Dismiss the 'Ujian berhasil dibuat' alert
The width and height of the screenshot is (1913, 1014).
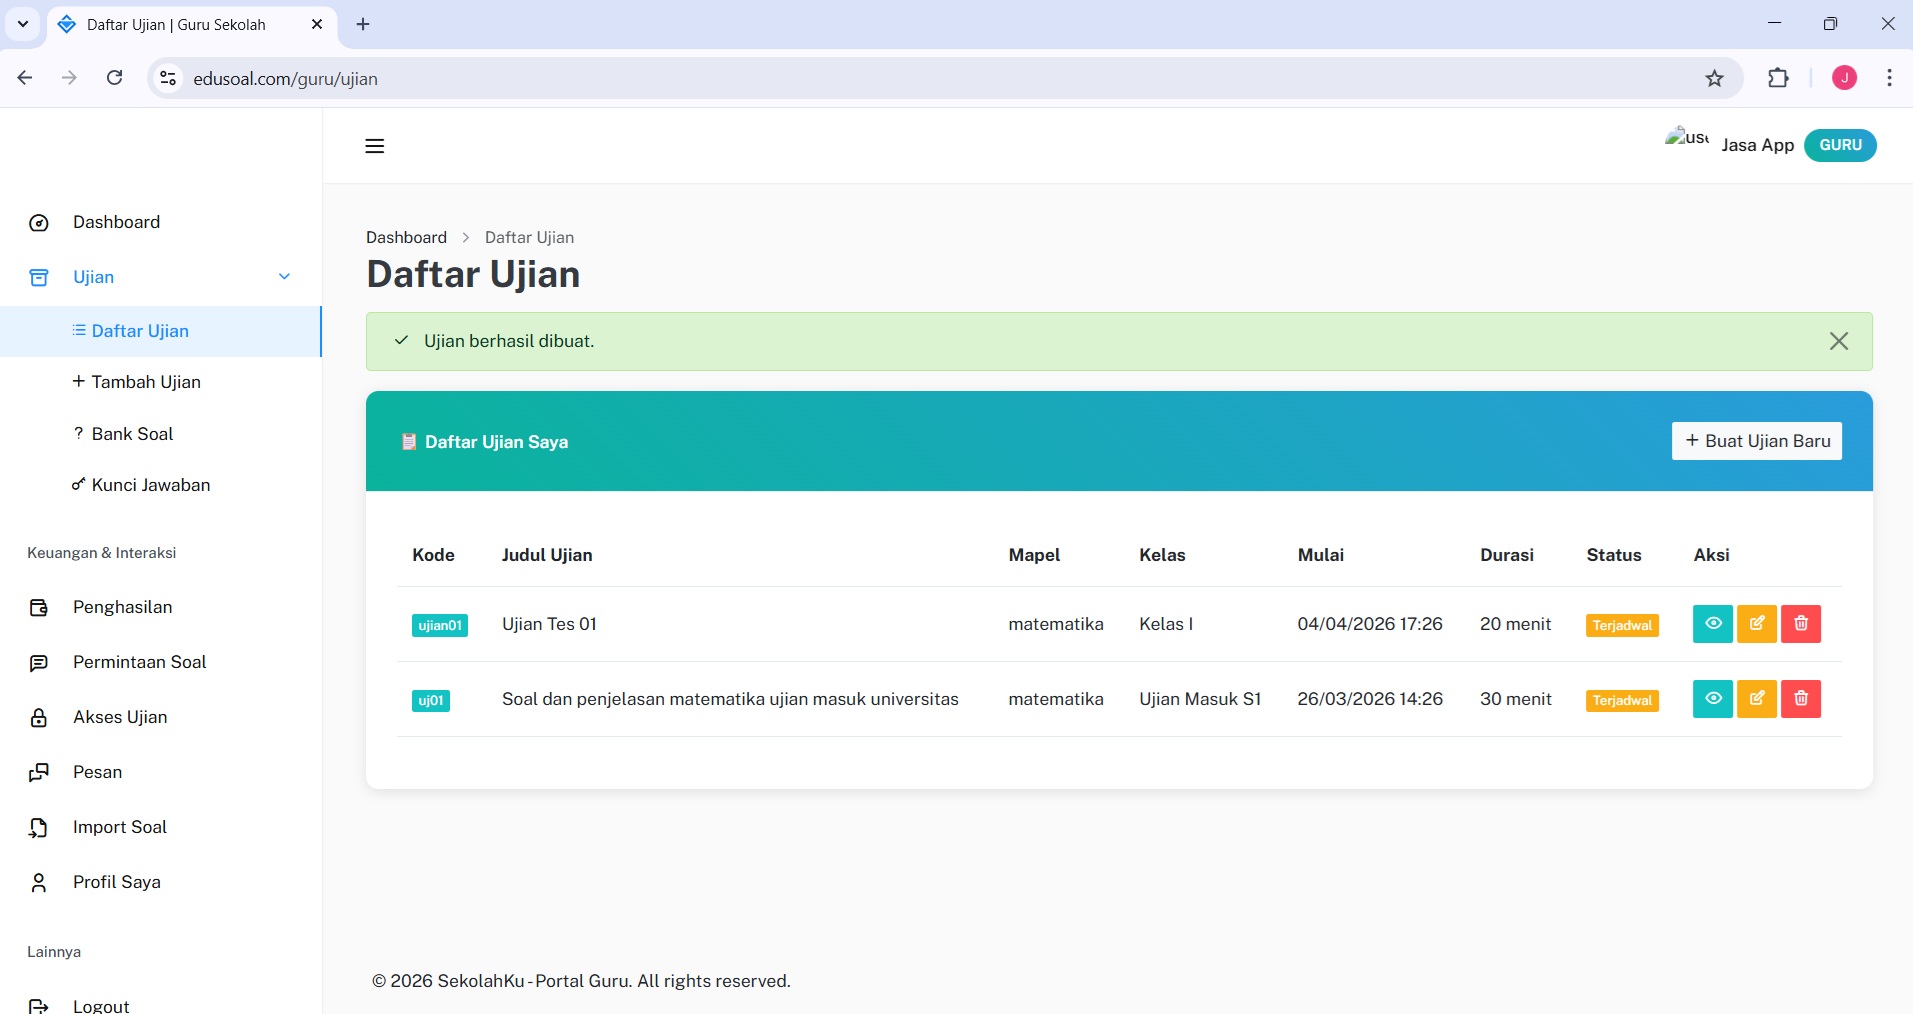(1838, 342)
